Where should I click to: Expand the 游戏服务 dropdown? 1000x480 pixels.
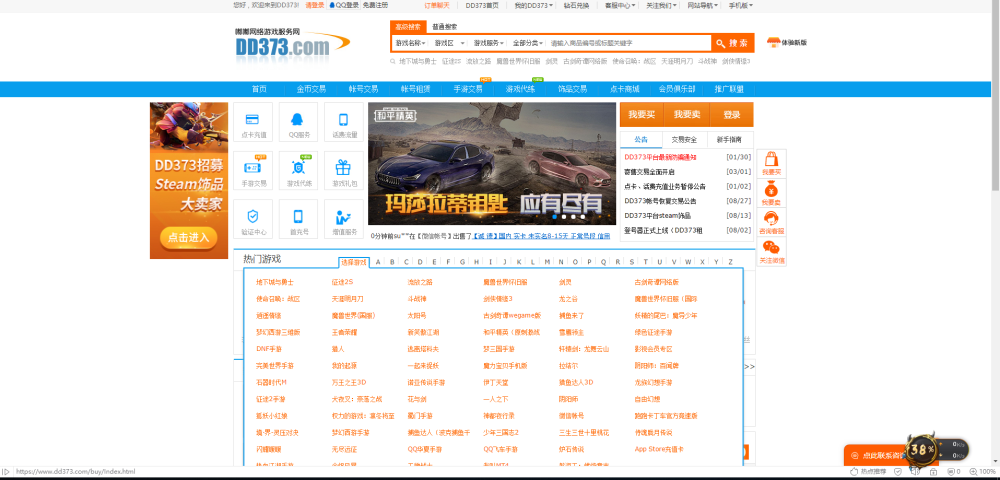click(489, 43)
